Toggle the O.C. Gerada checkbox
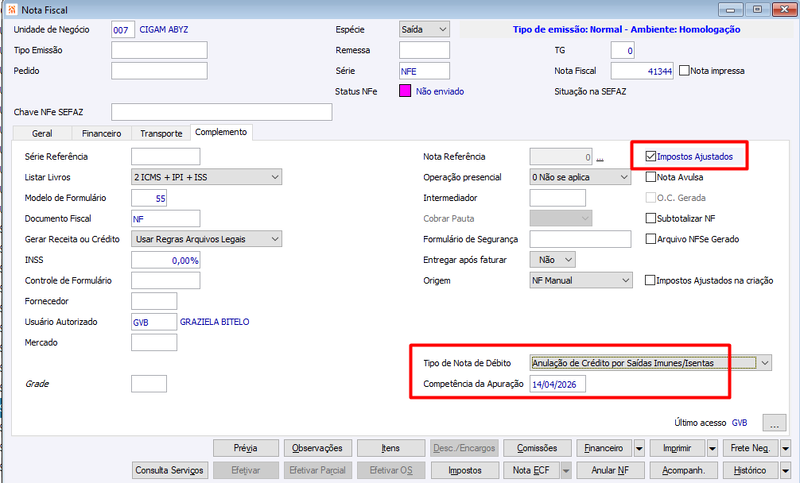This screenshot has width=800, height=483. click(x=651, y=197)
